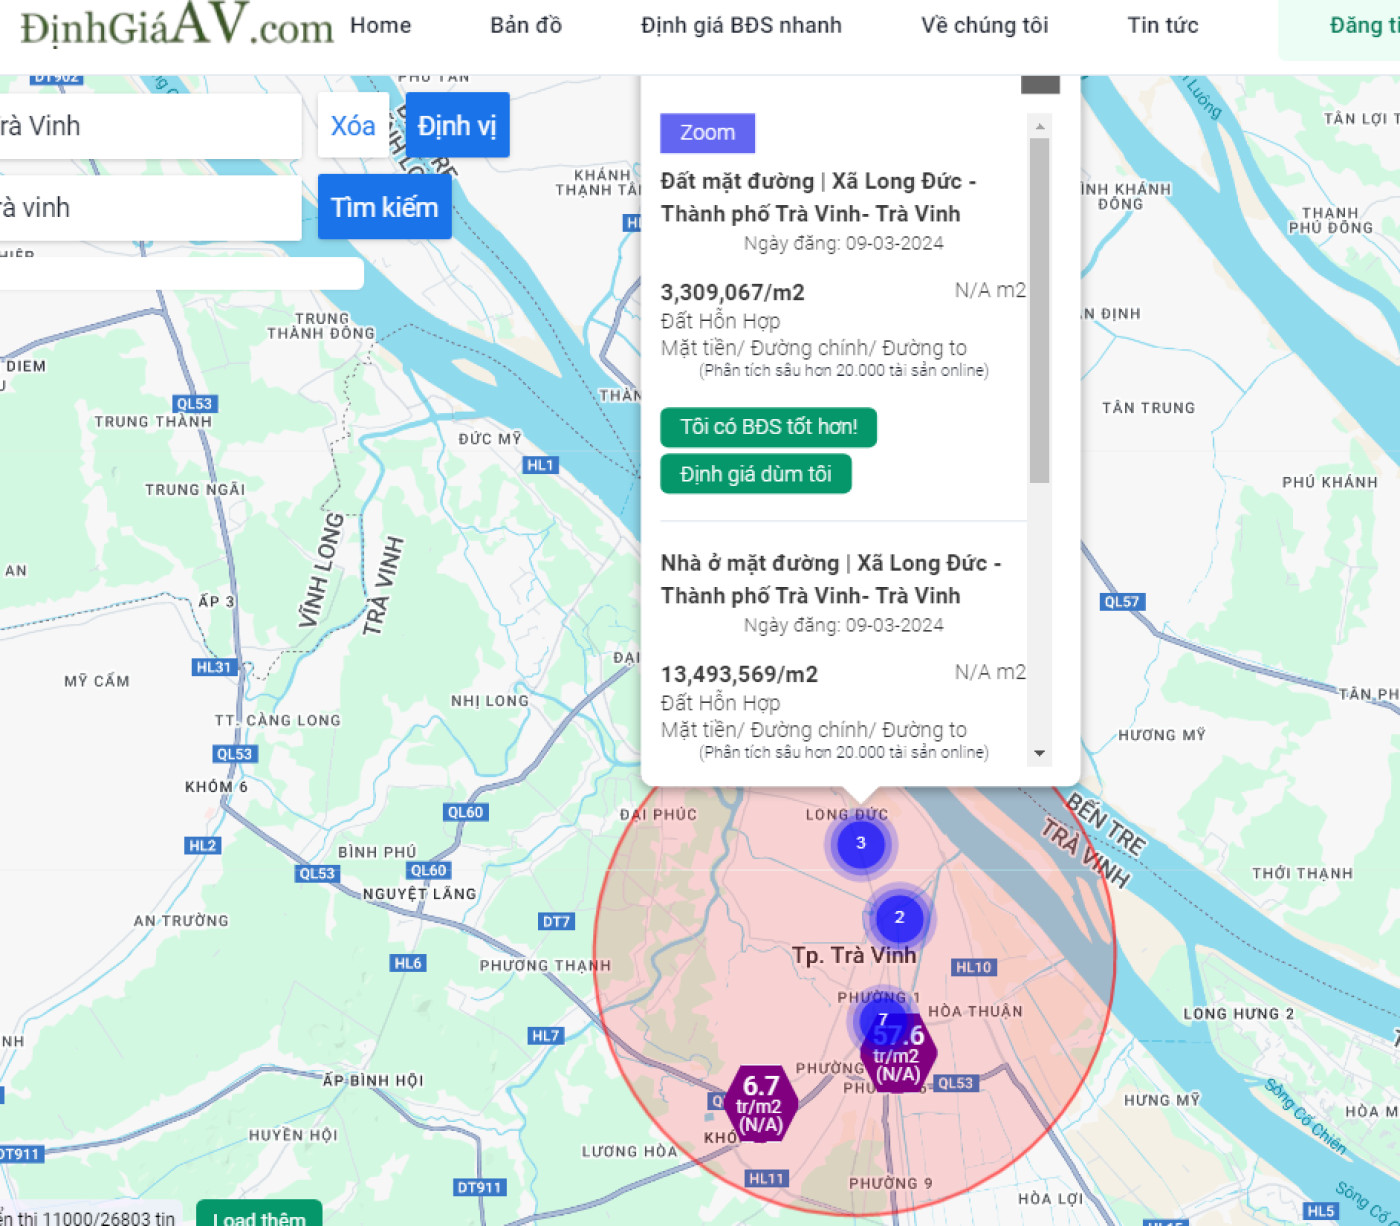Image resolution: width=1400 pixels, height=1226 pixels.
Task: Open the Tin tức menu item
Action: (x=1163, y=25)
